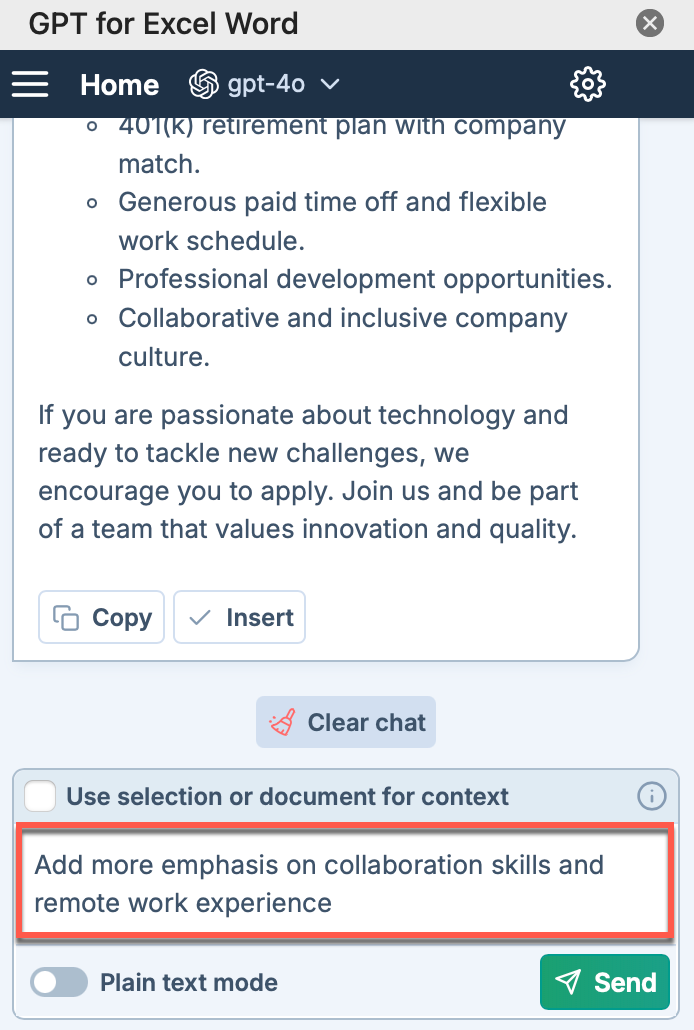Click the closing paragraph about passionate technology
The width and height of the screenshot is (694, 1030).
[308, 472]
